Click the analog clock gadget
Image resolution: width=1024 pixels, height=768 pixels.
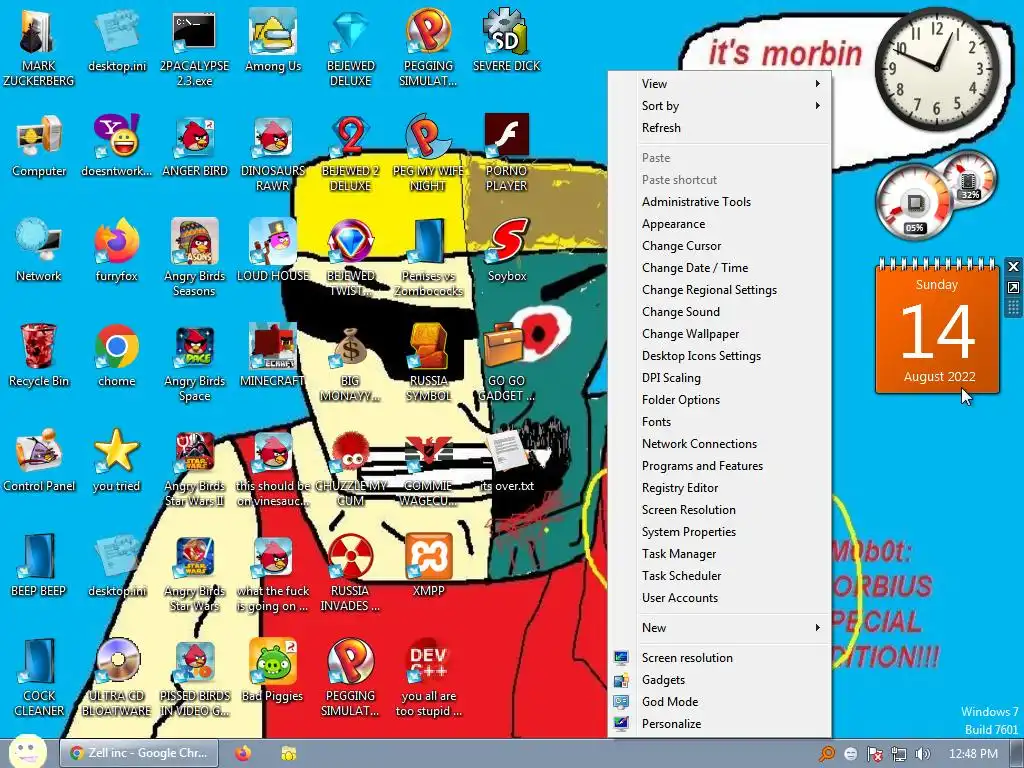[936, 69]
